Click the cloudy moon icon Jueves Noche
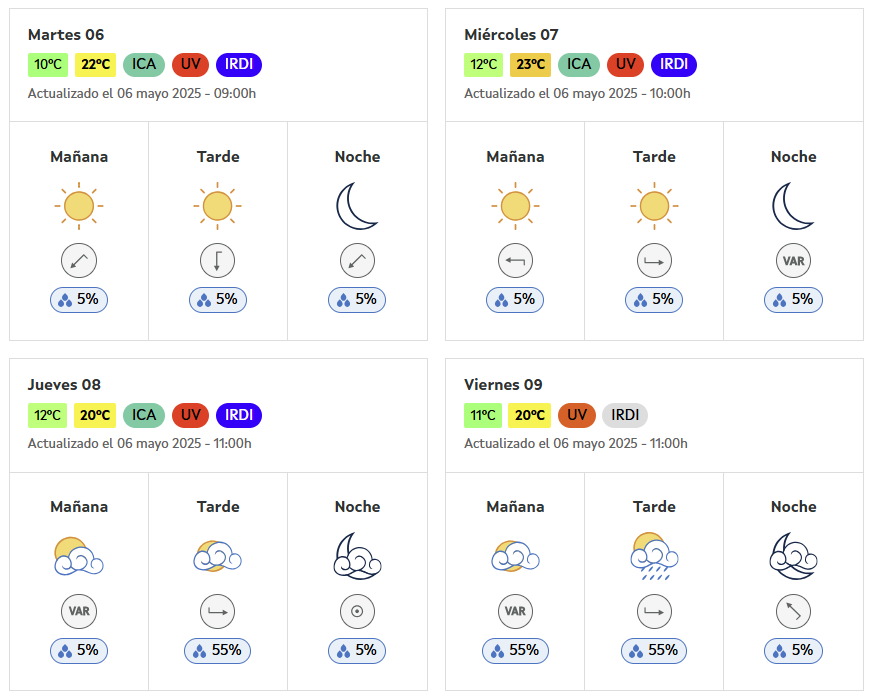Viewport: 874px width, 698px height. click(357, 556)
